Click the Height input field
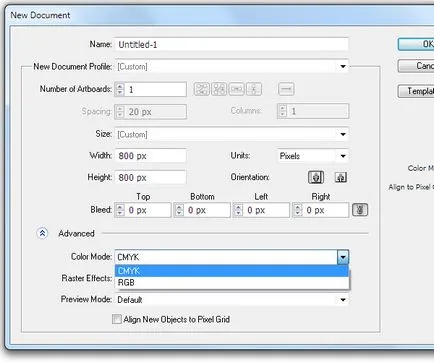Viewport: 434px width, 363px height. [x=150, y=177]
